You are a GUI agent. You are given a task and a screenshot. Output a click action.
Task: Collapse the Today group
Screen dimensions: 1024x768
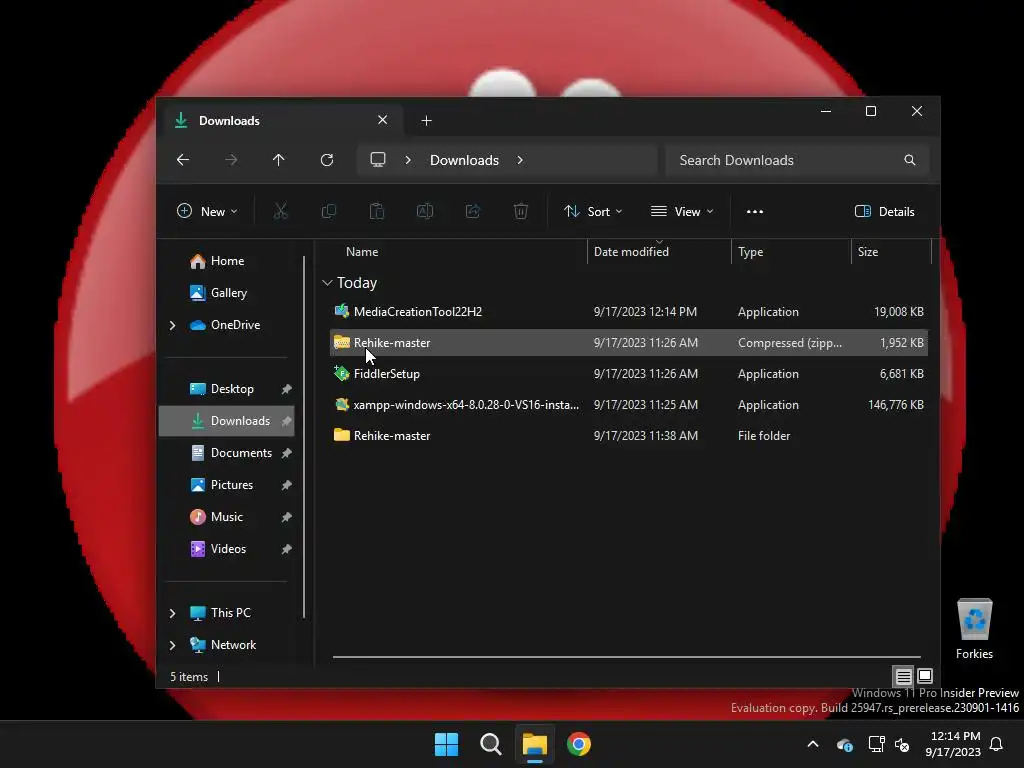(327, 283)
